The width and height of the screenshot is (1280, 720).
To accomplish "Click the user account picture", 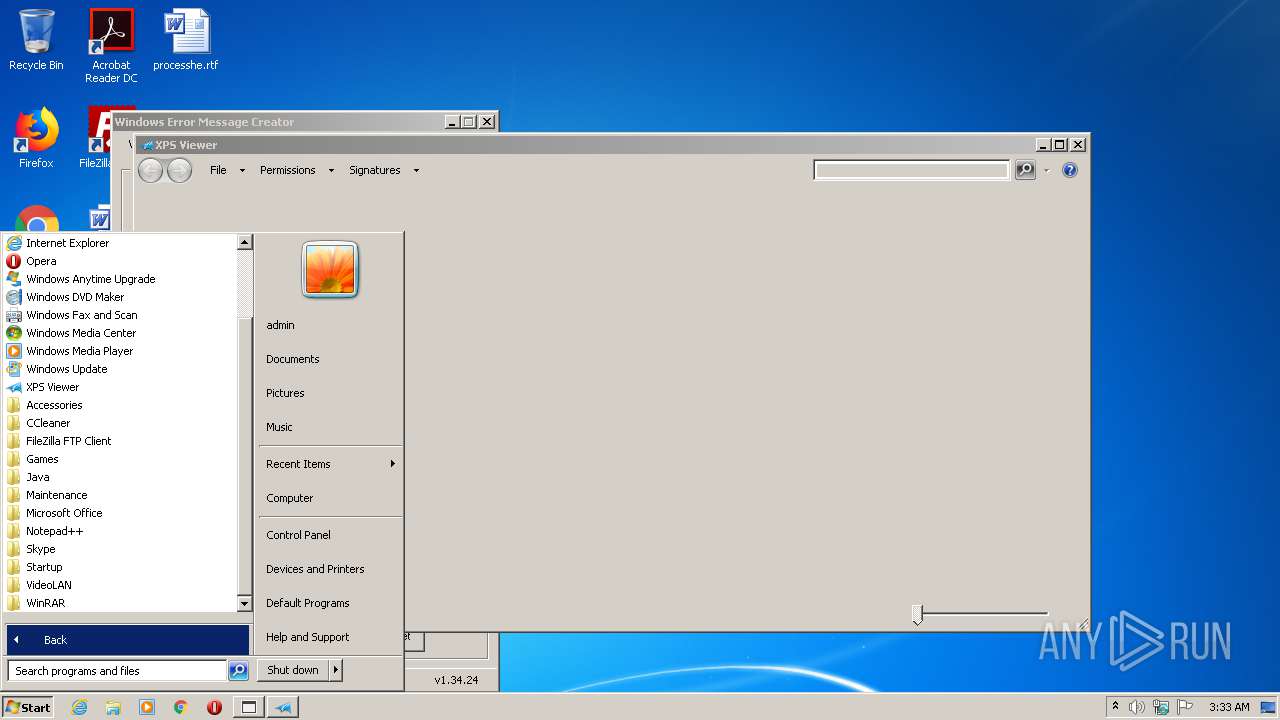I will [330, 270].
